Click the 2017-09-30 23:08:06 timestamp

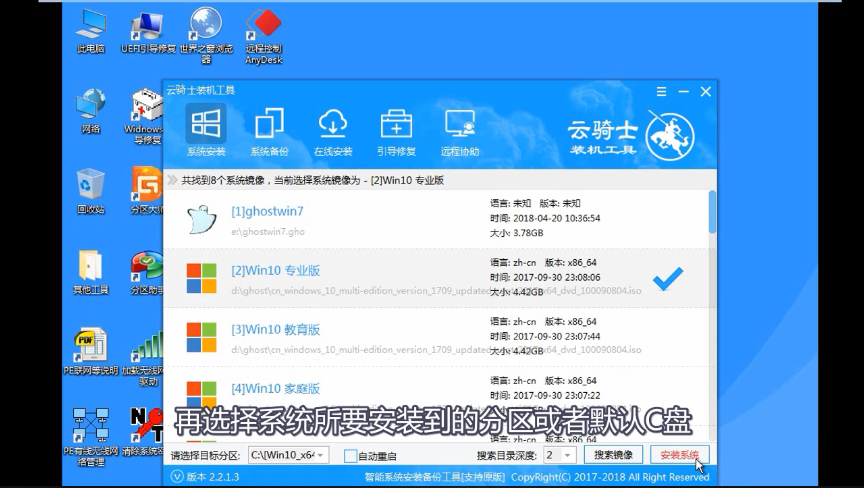point(557,277)
